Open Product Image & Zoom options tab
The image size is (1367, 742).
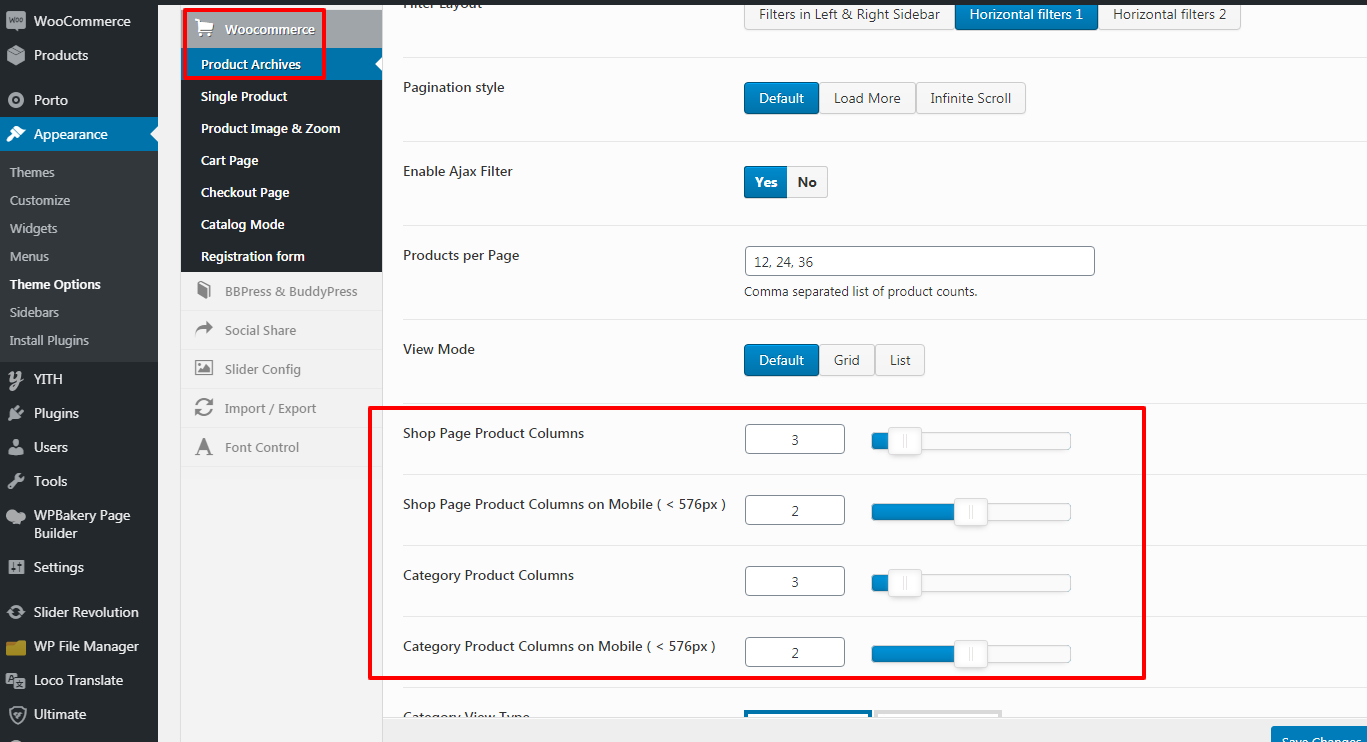point(281,128)
